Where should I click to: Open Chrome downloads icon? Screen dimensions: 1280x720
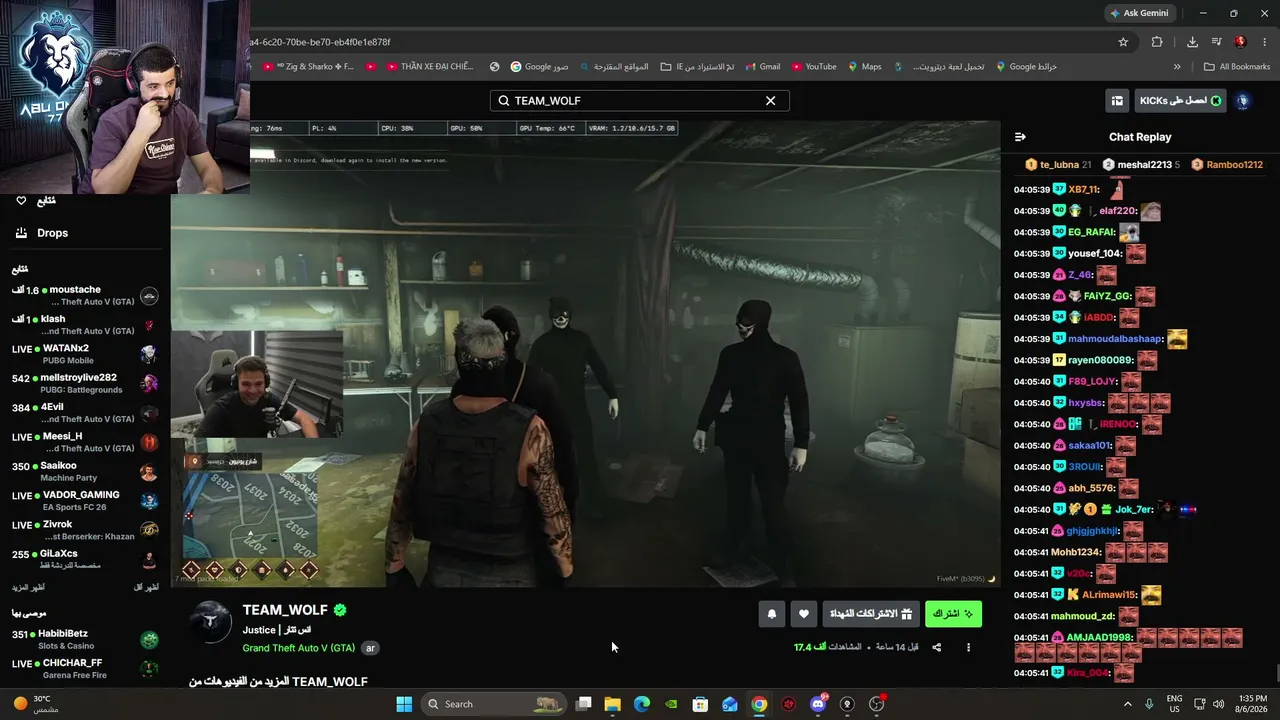point(1192,42)
